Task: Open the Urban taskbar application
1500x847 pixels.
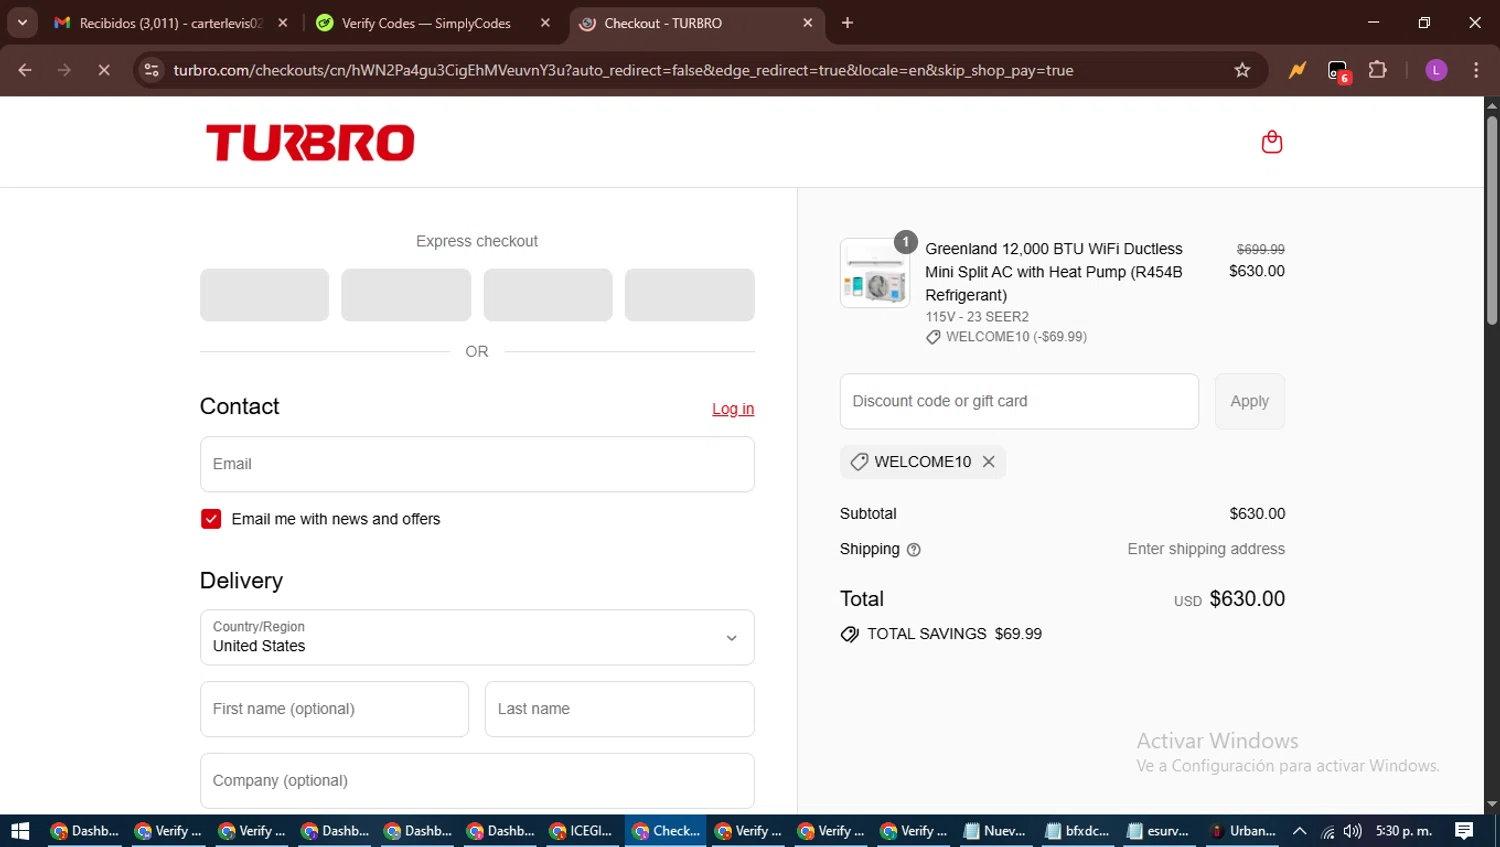Action: 1242,831
